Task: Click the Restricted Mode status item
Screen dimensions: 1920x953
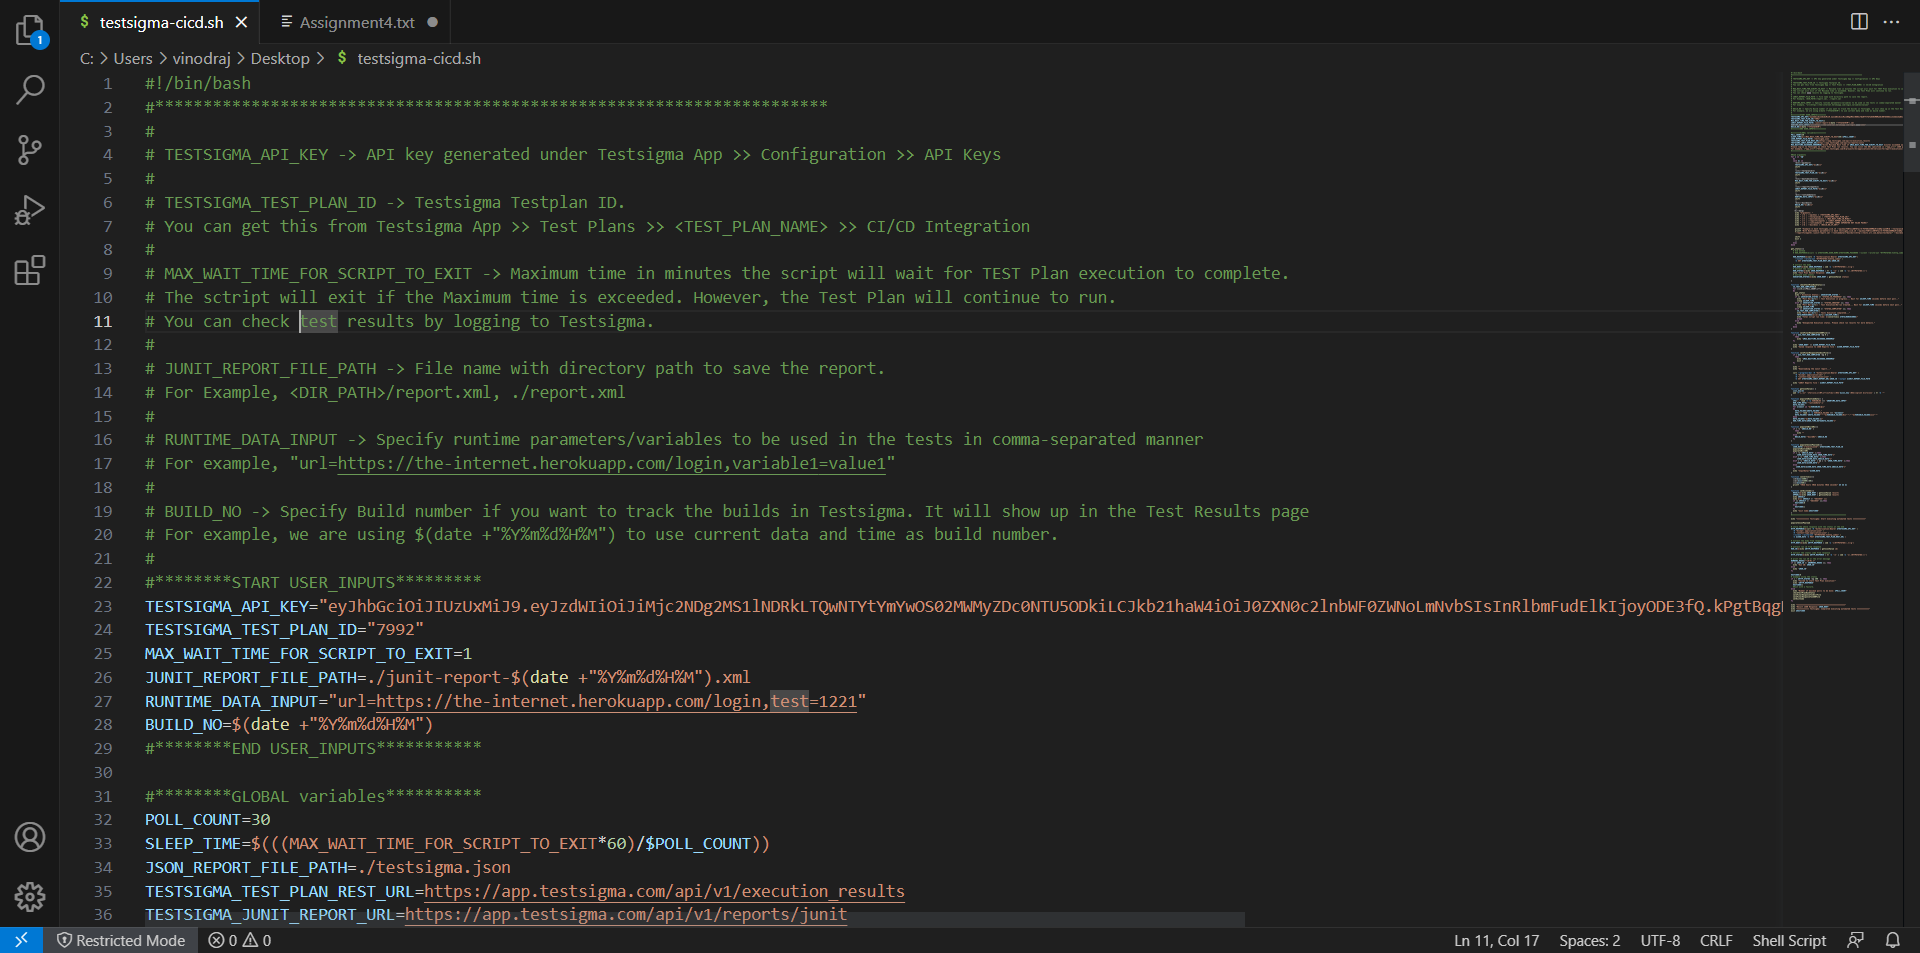Action: [121, 940]
